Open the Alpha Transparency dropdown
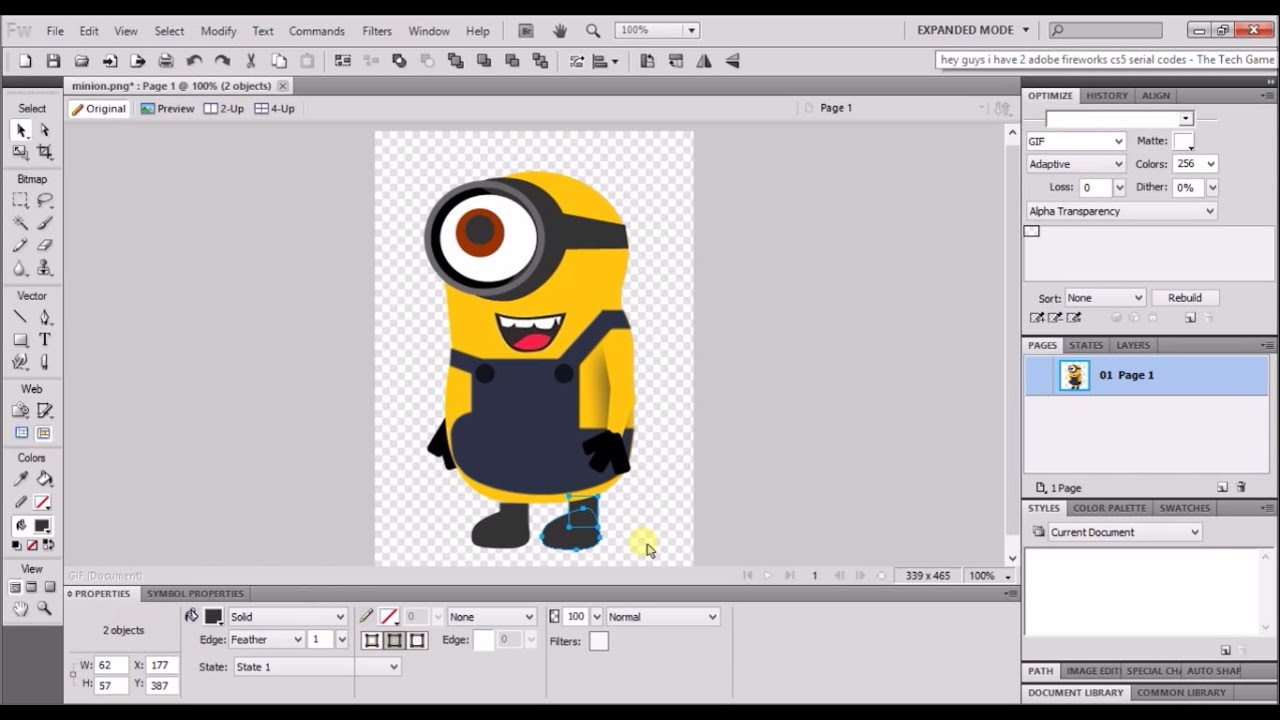 pos(1122,211)
